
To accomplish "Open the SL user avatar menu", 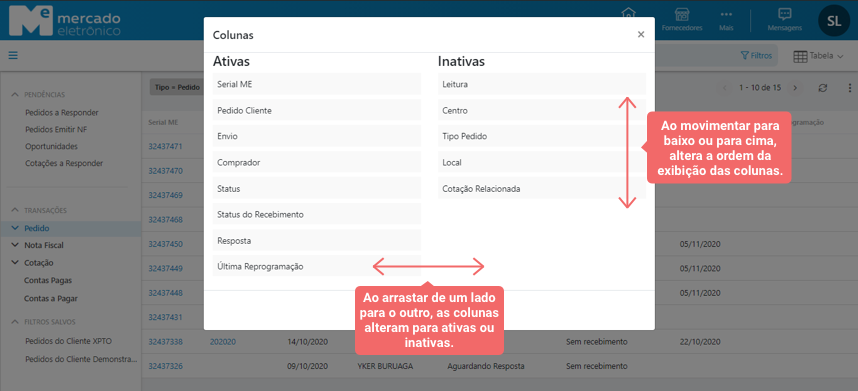I will [x=834, y=21].
